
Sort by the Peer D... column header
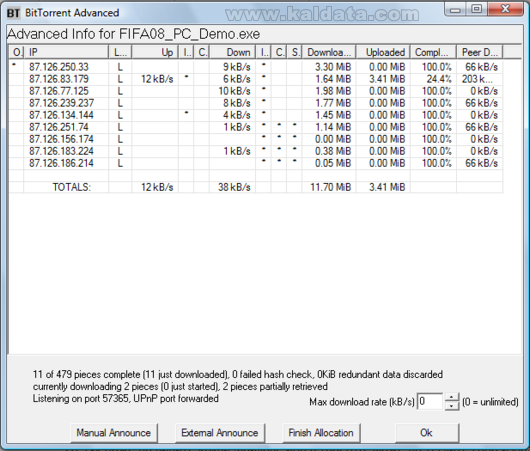click(x=480, y=52)
